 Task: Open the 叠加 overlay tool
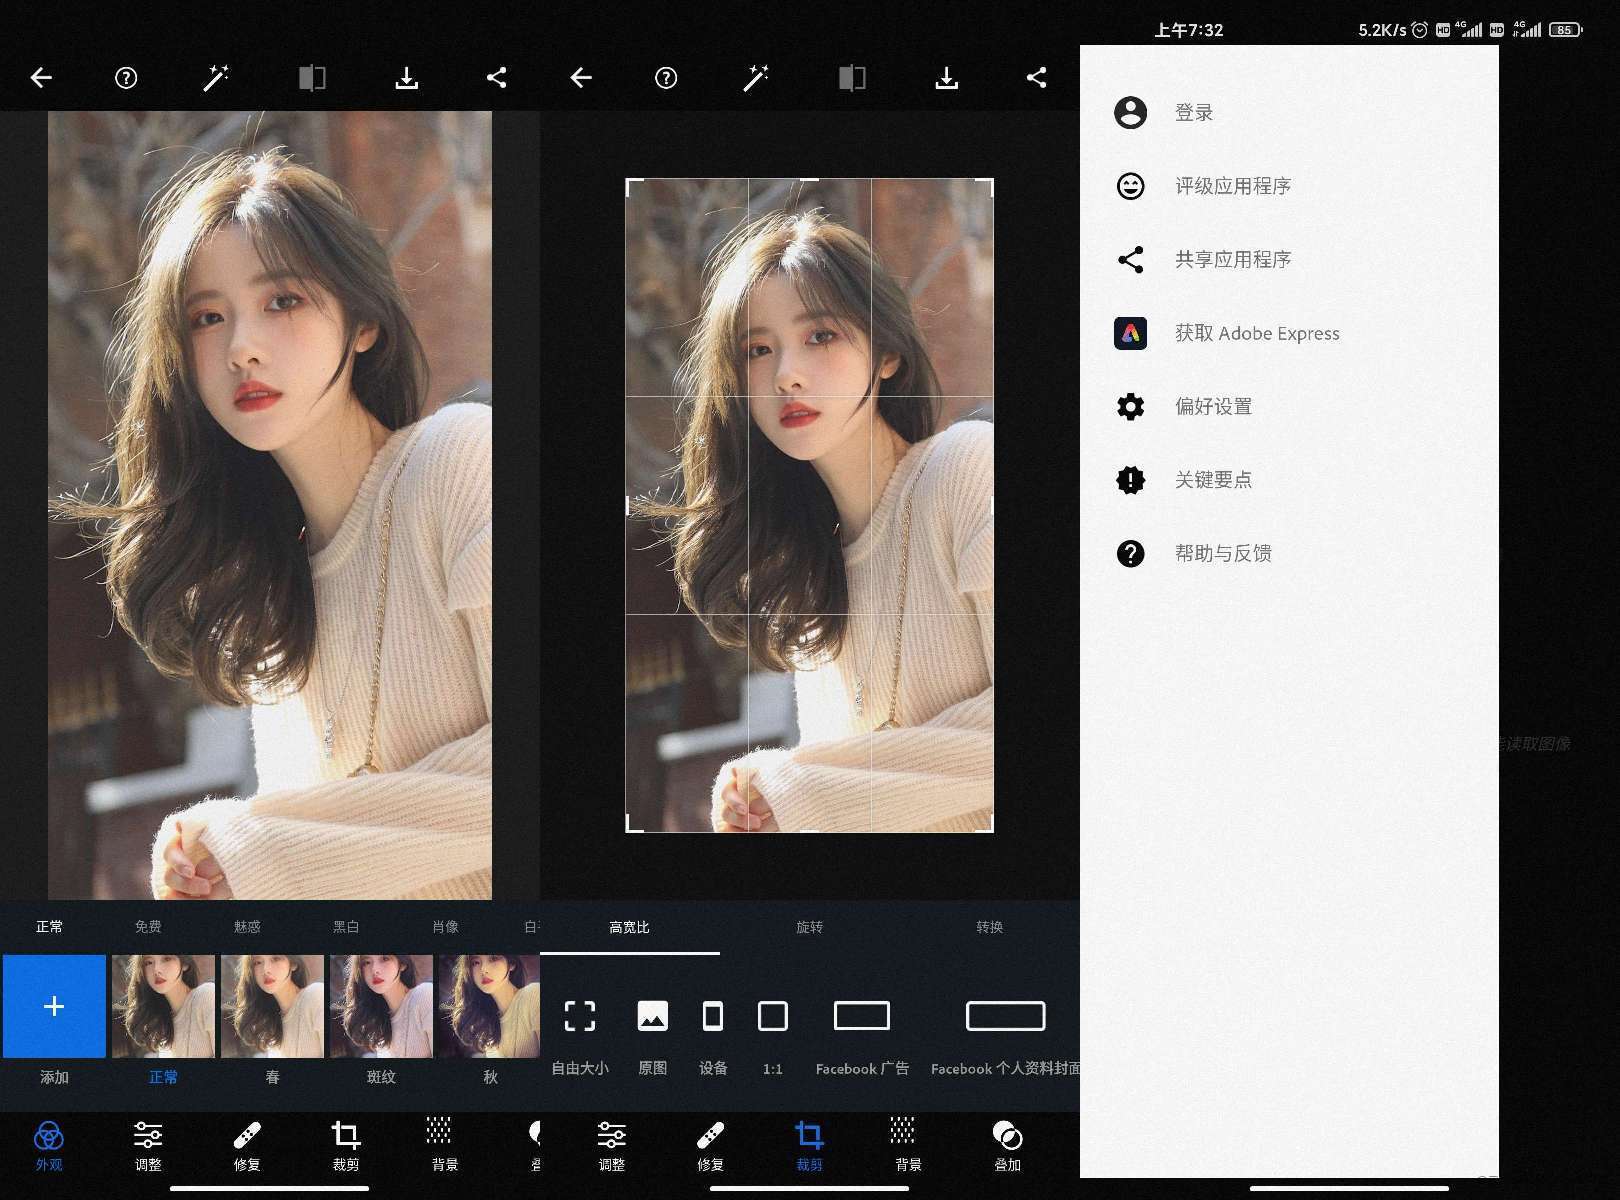pos(1007,1146)
